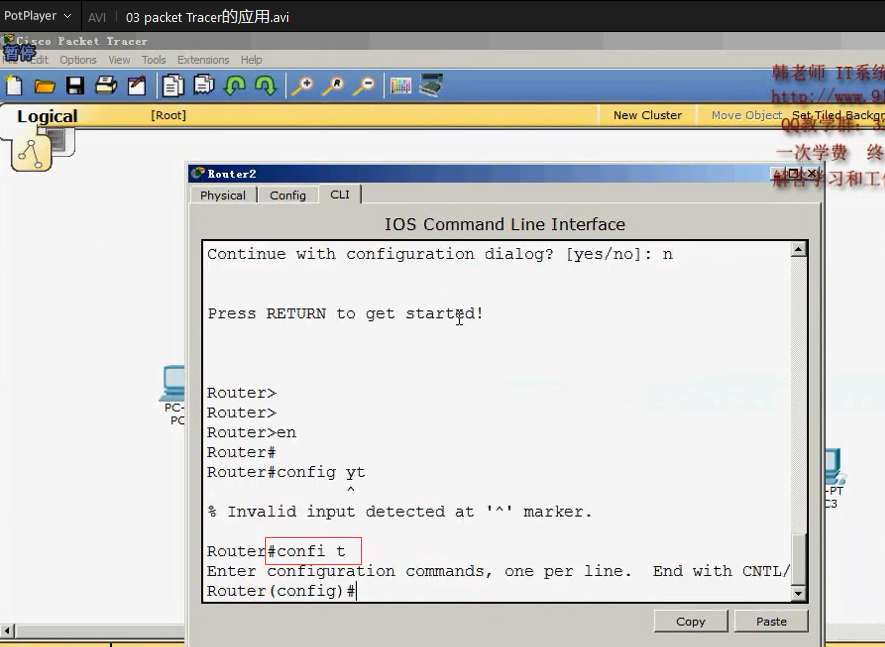The image size is (885, 647).
Task: Click the "Continue with configuration dialog?" line
Action: tap(440, 254)
